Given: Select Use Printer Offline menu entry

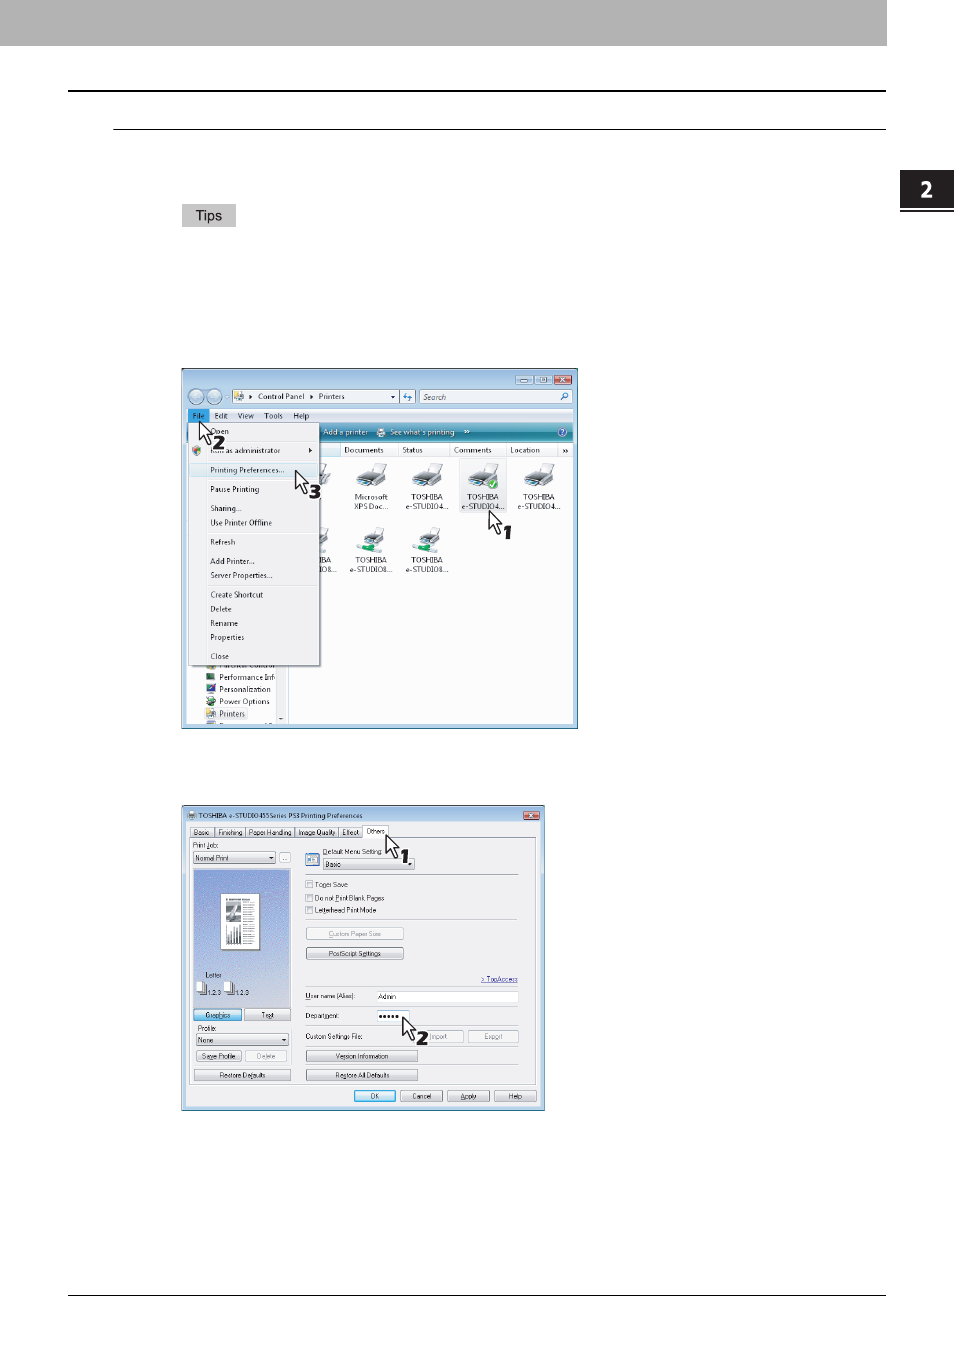Looking at the screenshot, I should point(241,523).
